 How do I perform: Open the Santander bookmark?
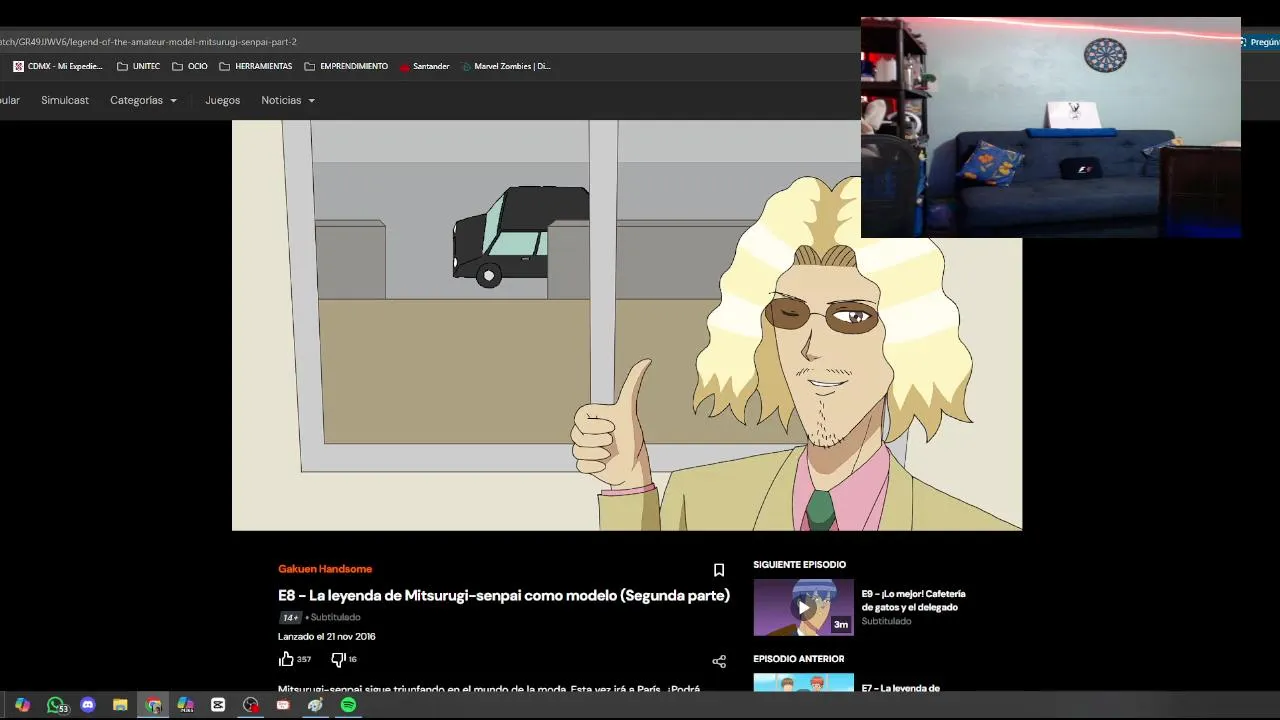[424, 66]
